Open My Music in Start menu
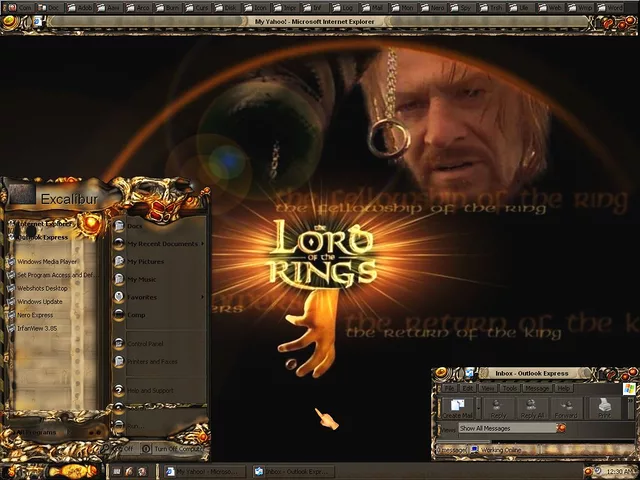Screen dimensions: 640x480 [159, 280]
